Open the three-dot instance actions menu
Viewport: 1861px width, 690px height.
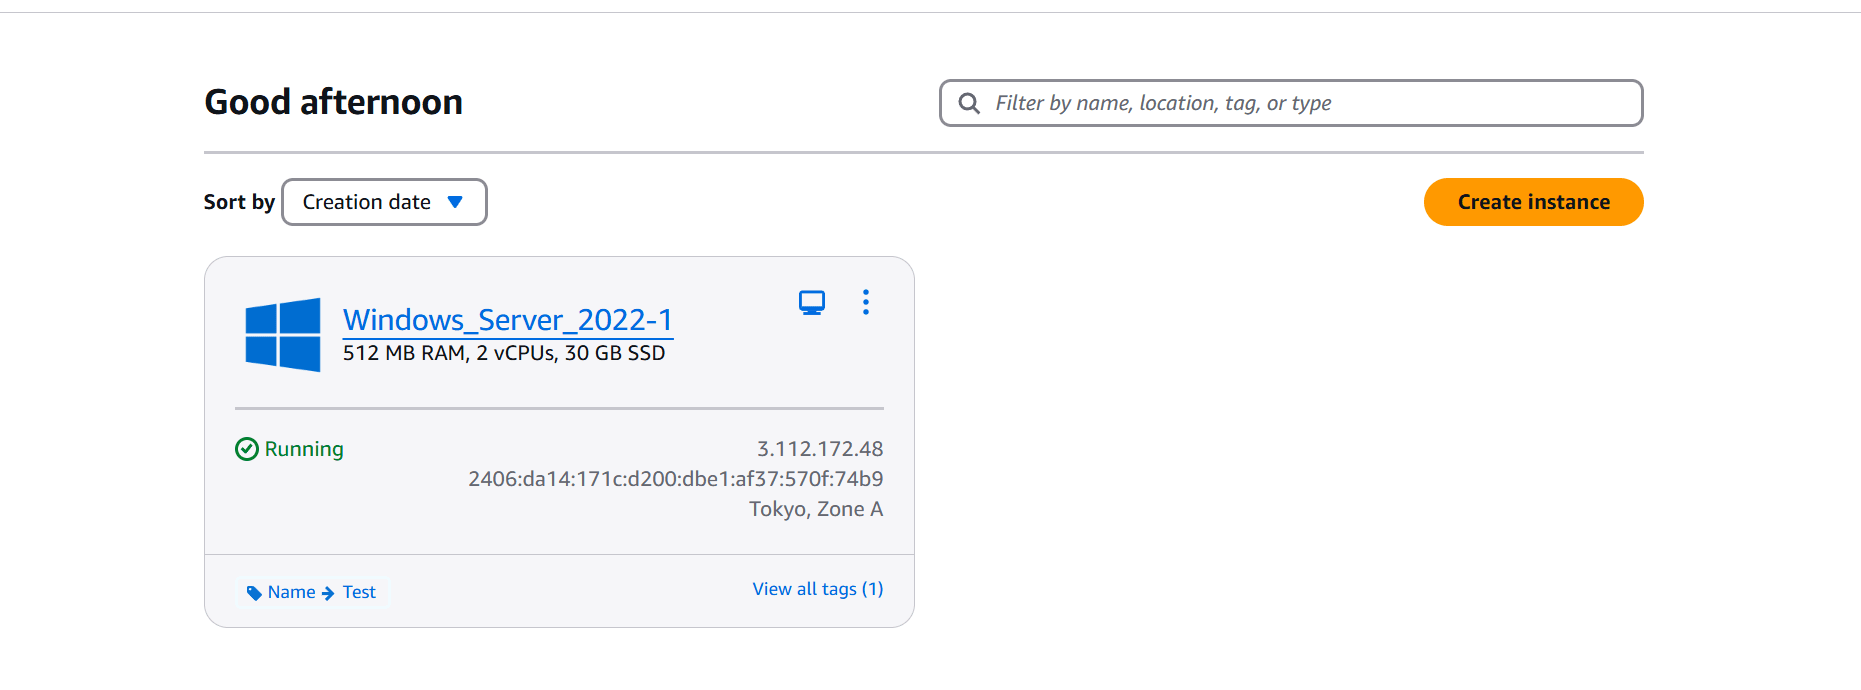click(866, 302)
